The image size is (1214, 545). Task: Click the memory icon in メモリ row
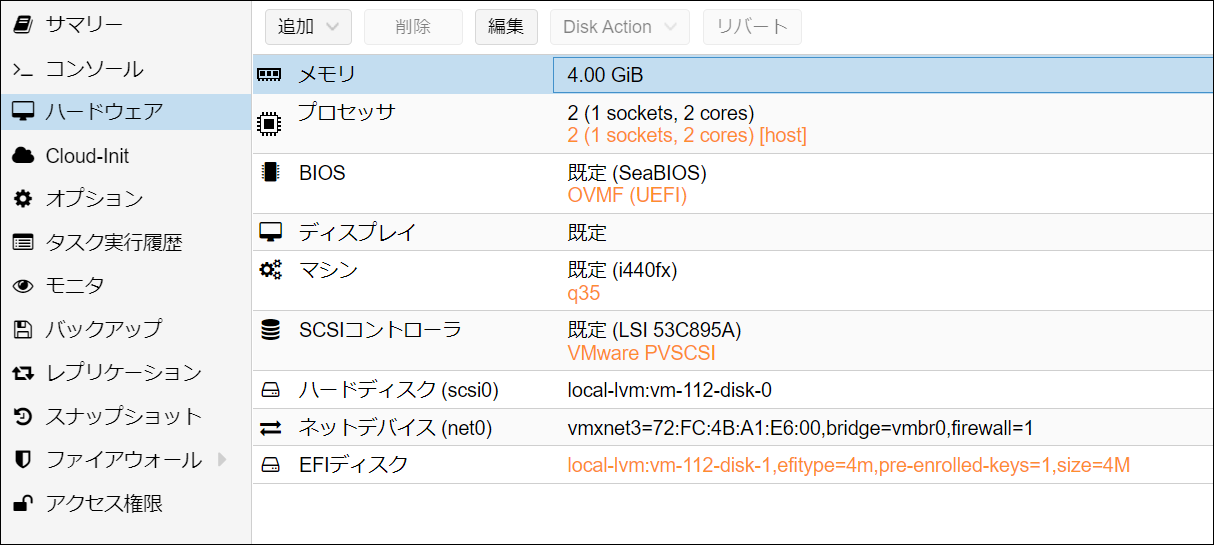click(270, 75)
